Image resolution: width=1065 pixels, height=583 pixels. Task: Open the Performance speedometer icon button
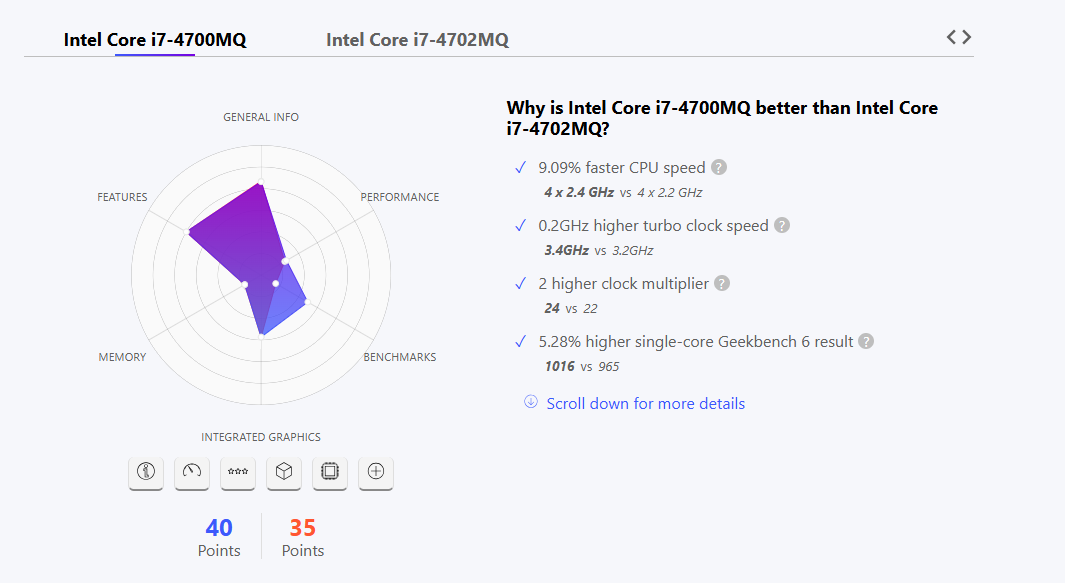192,472
